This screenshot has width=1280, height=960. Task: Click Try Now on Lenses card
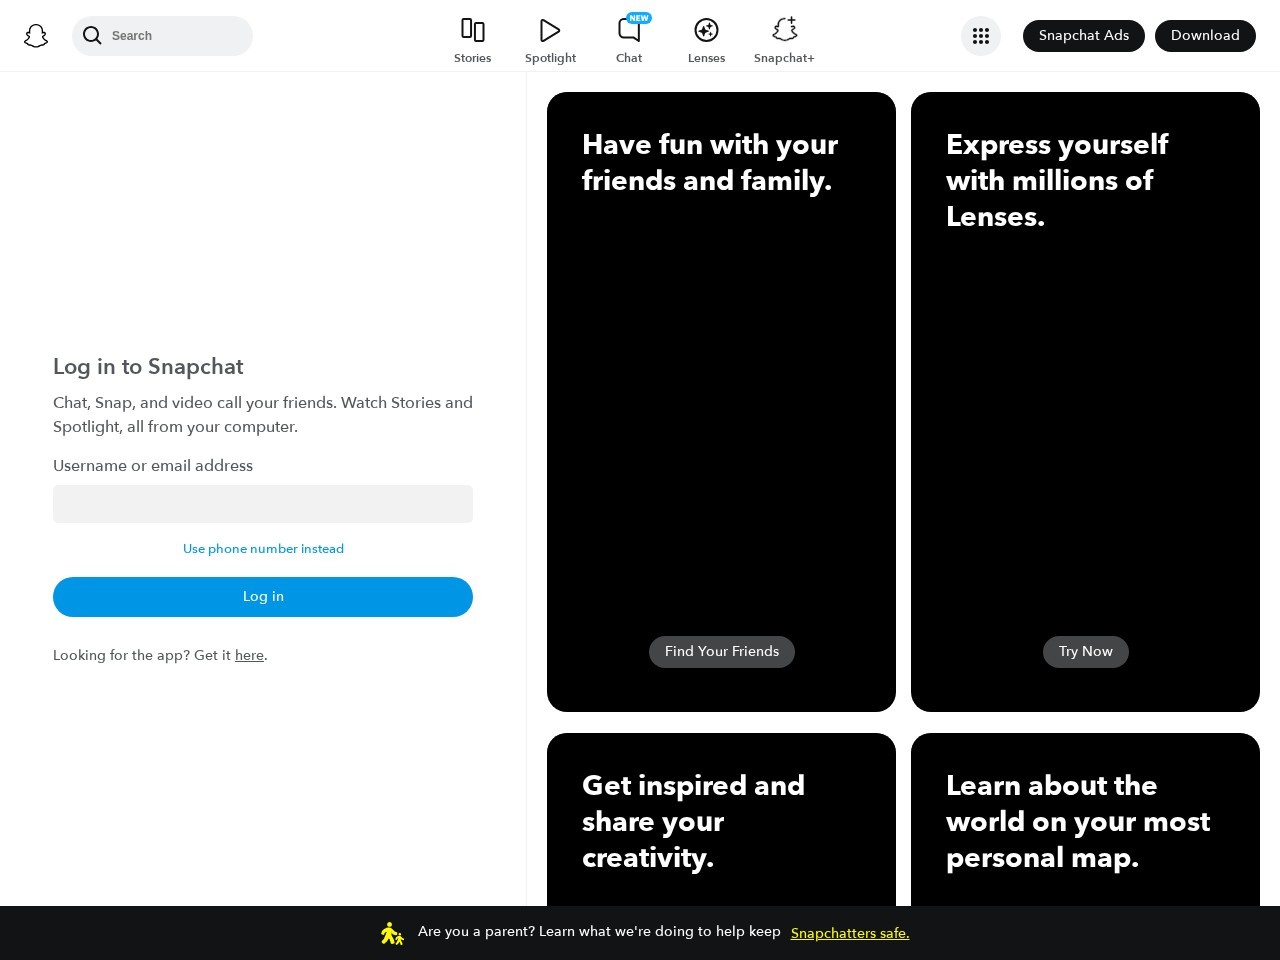point(1085,652)
